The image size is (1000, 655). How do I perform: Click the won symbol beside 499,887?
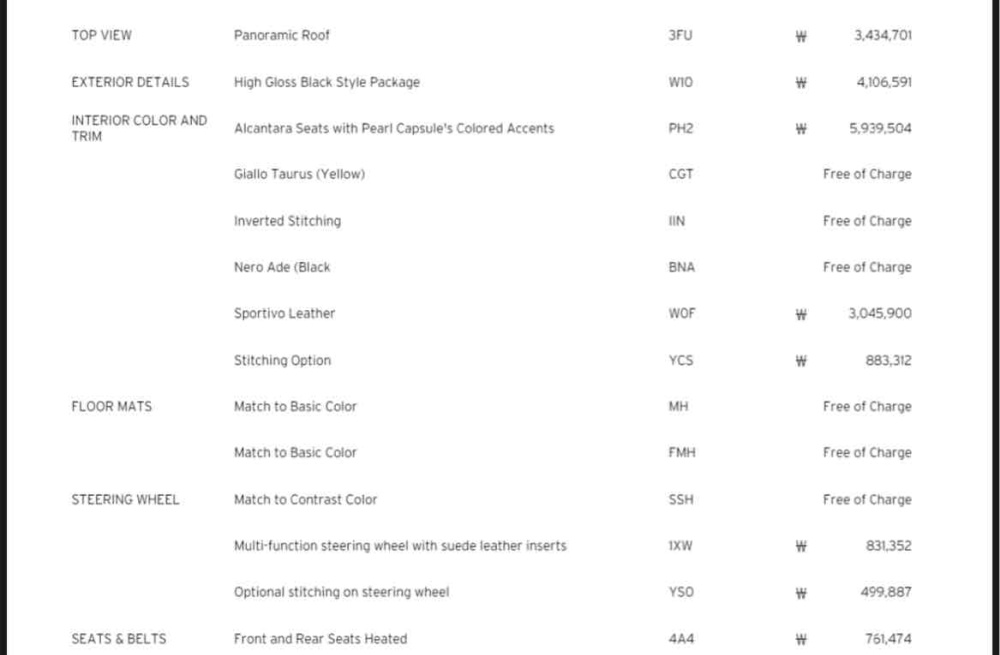tap(801, 593)
